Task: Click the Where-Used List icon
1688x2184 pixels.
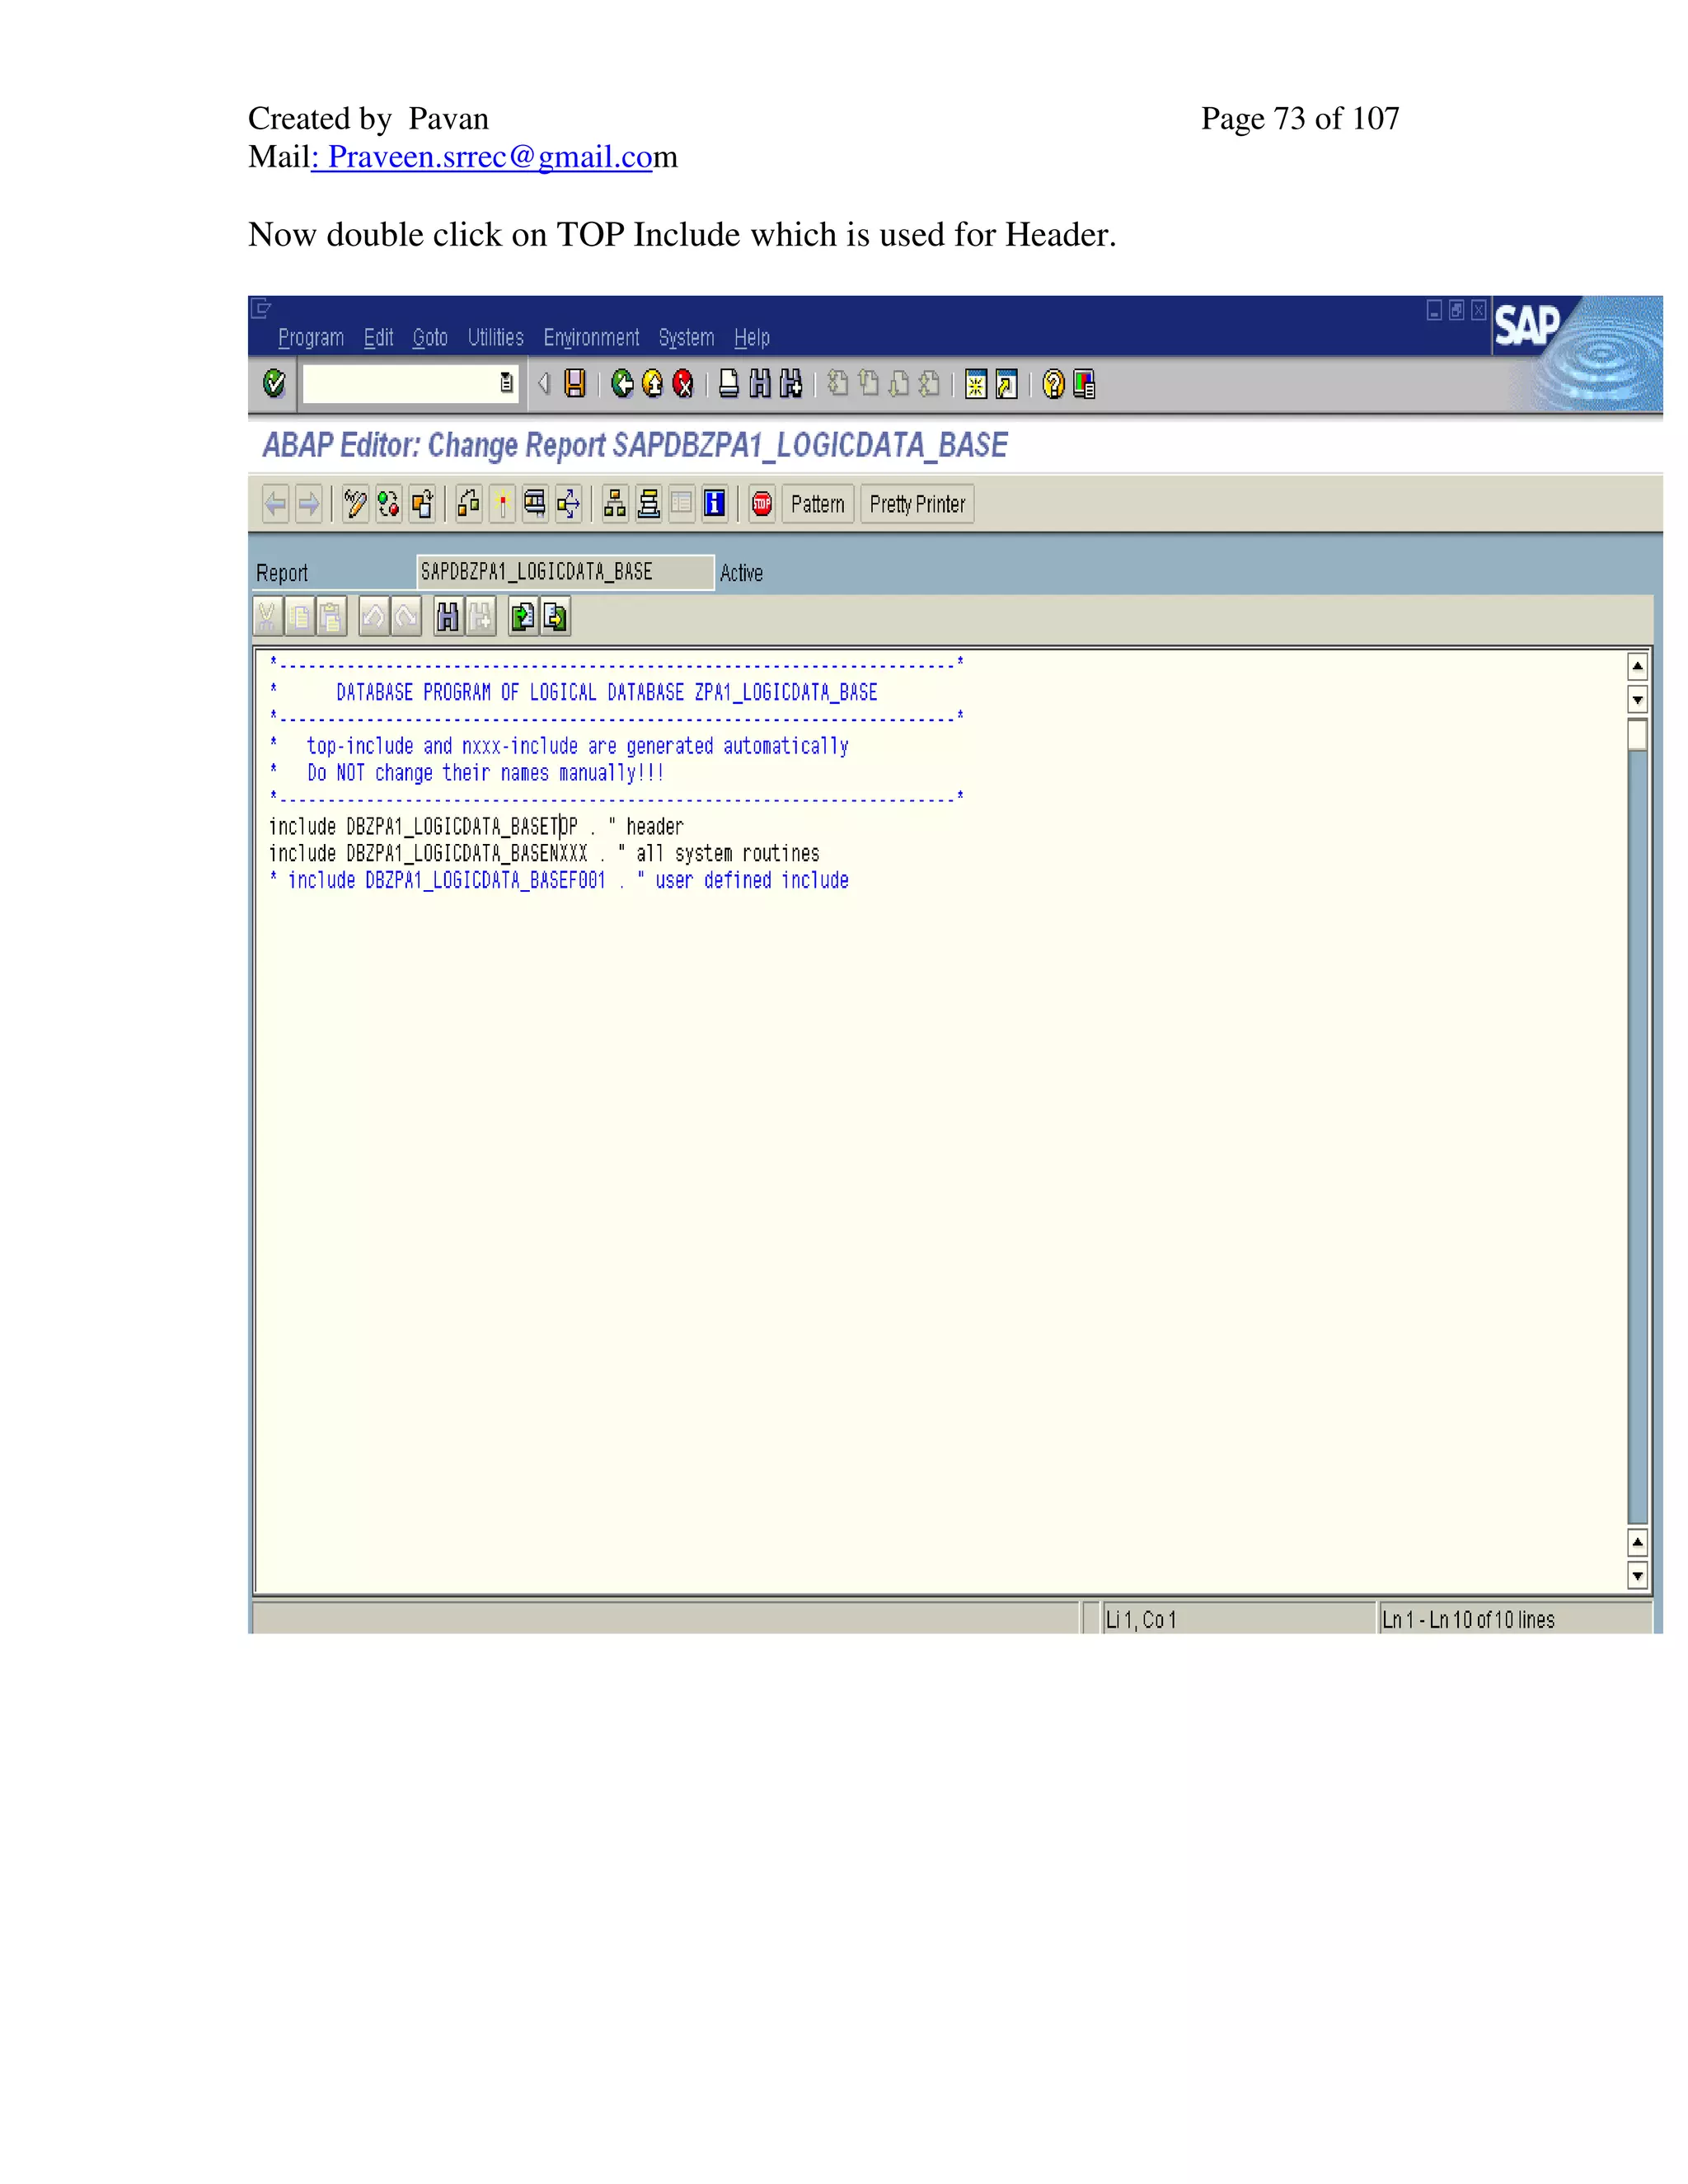Action: pyautogui.click(x=568, y=504)
